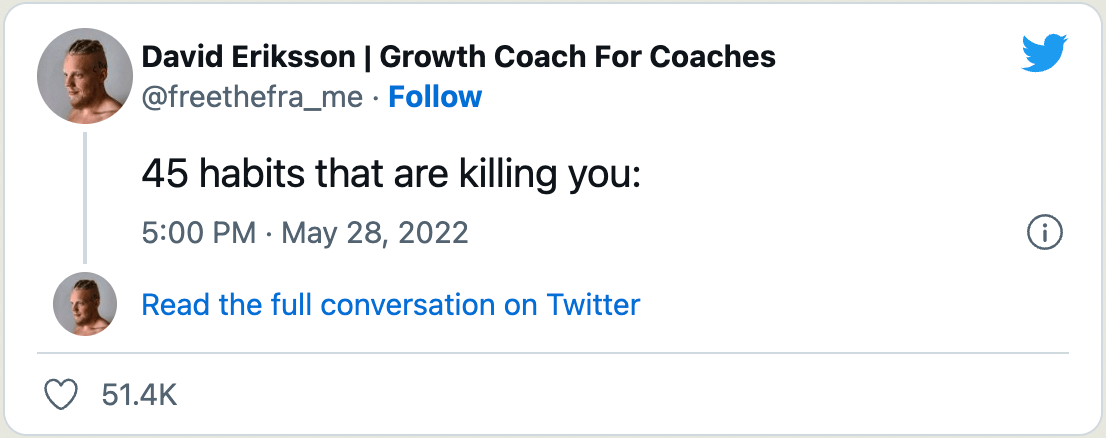Open the 5:00 PM time text
Image resolution: width=1106 pixels, height=438 pixels.
[199, 233]
